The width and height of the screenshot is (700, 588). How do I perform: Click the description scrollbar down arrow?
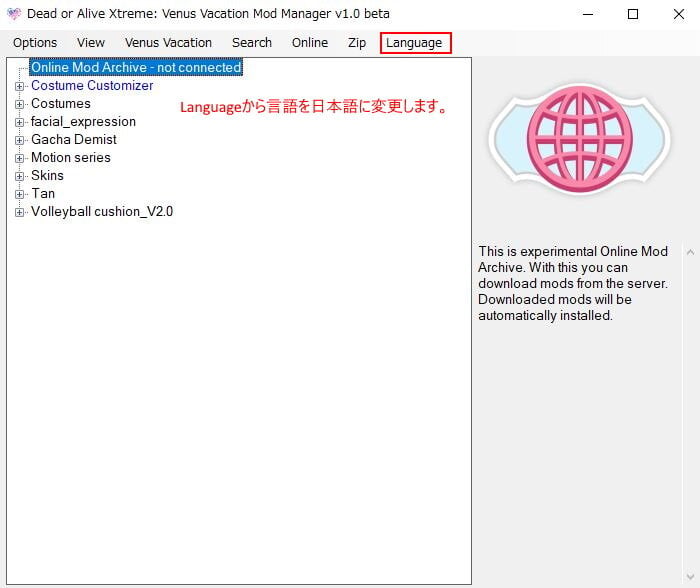click(x=690, y=576)
